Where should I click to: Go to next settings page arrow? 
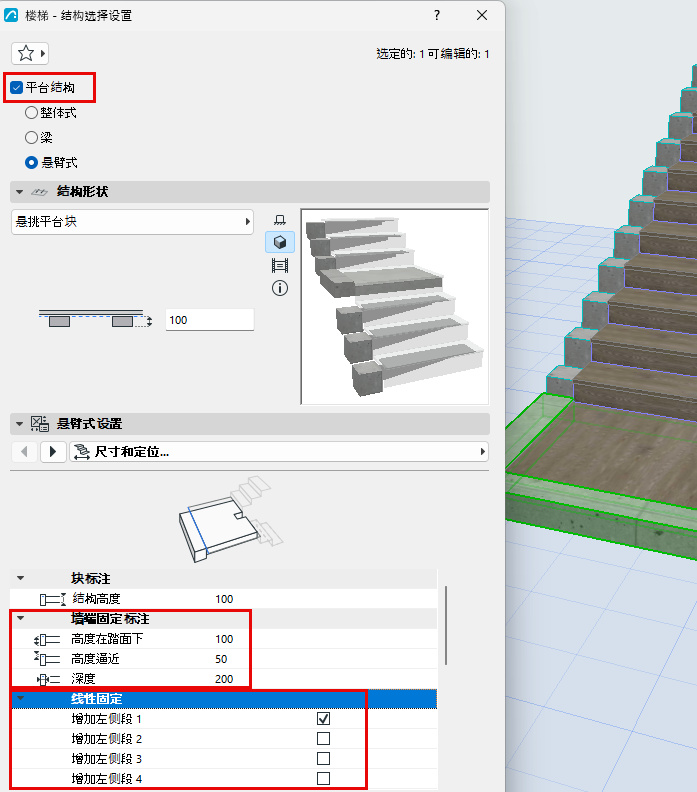[x=53, y=451]
